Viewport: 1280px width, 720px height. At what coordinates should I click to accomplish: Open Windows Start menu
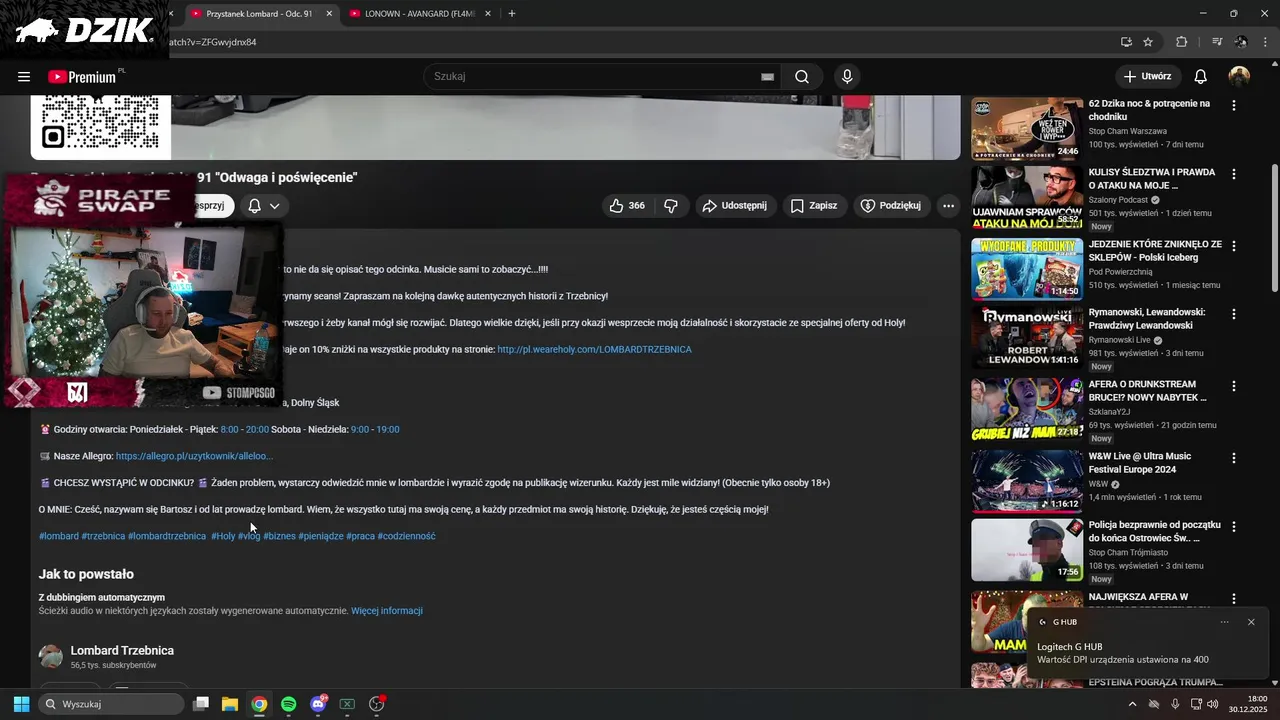[21, 704]
